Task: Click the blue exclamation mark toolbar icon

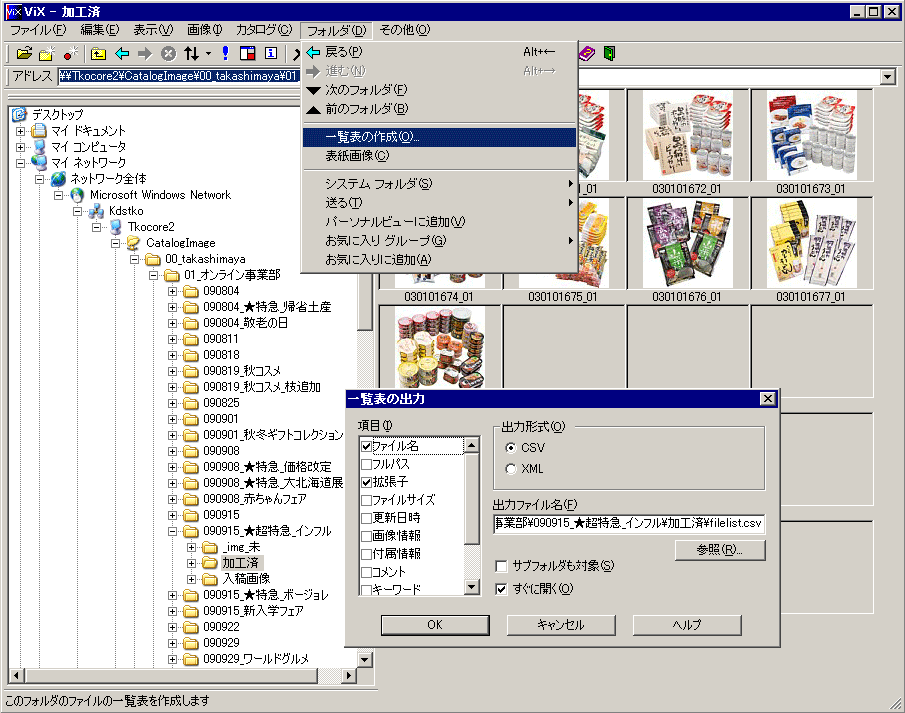Action: tap(226, 53)
